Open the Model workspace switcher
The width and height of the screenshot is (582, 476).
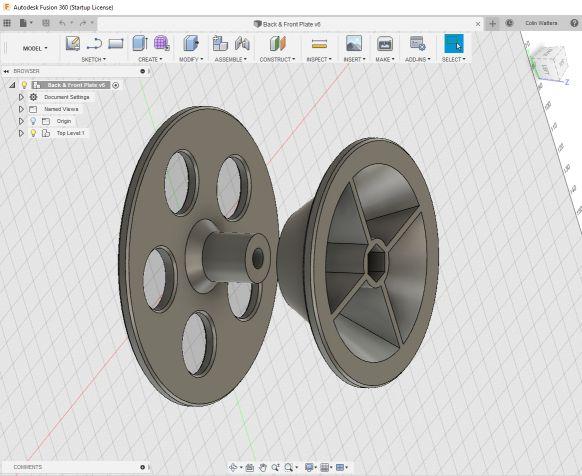click(x=35, y=48)
